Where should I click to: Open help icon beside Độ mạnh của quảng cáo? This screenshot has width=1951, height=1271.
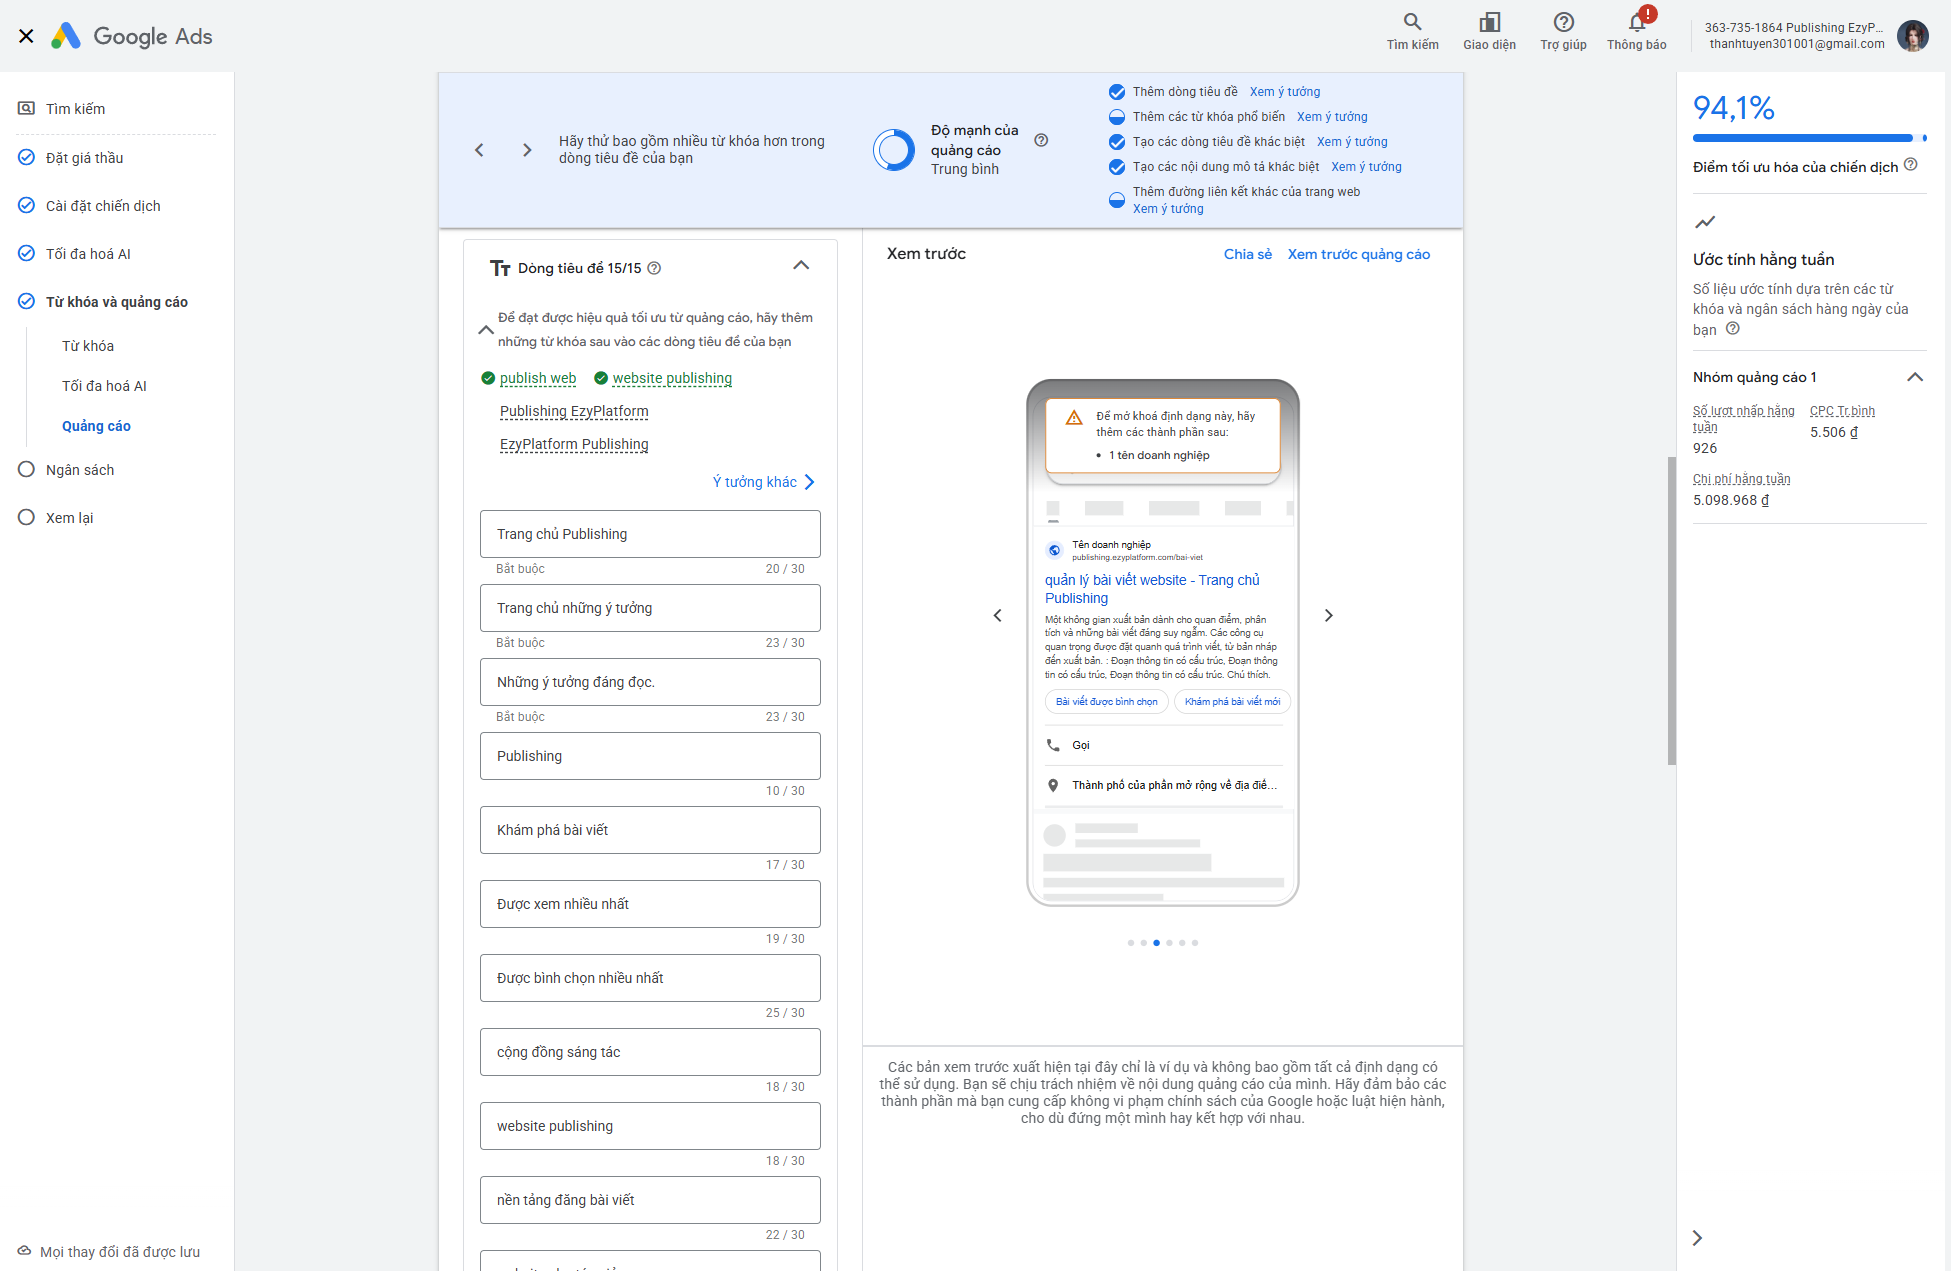tap(1041, 140)
